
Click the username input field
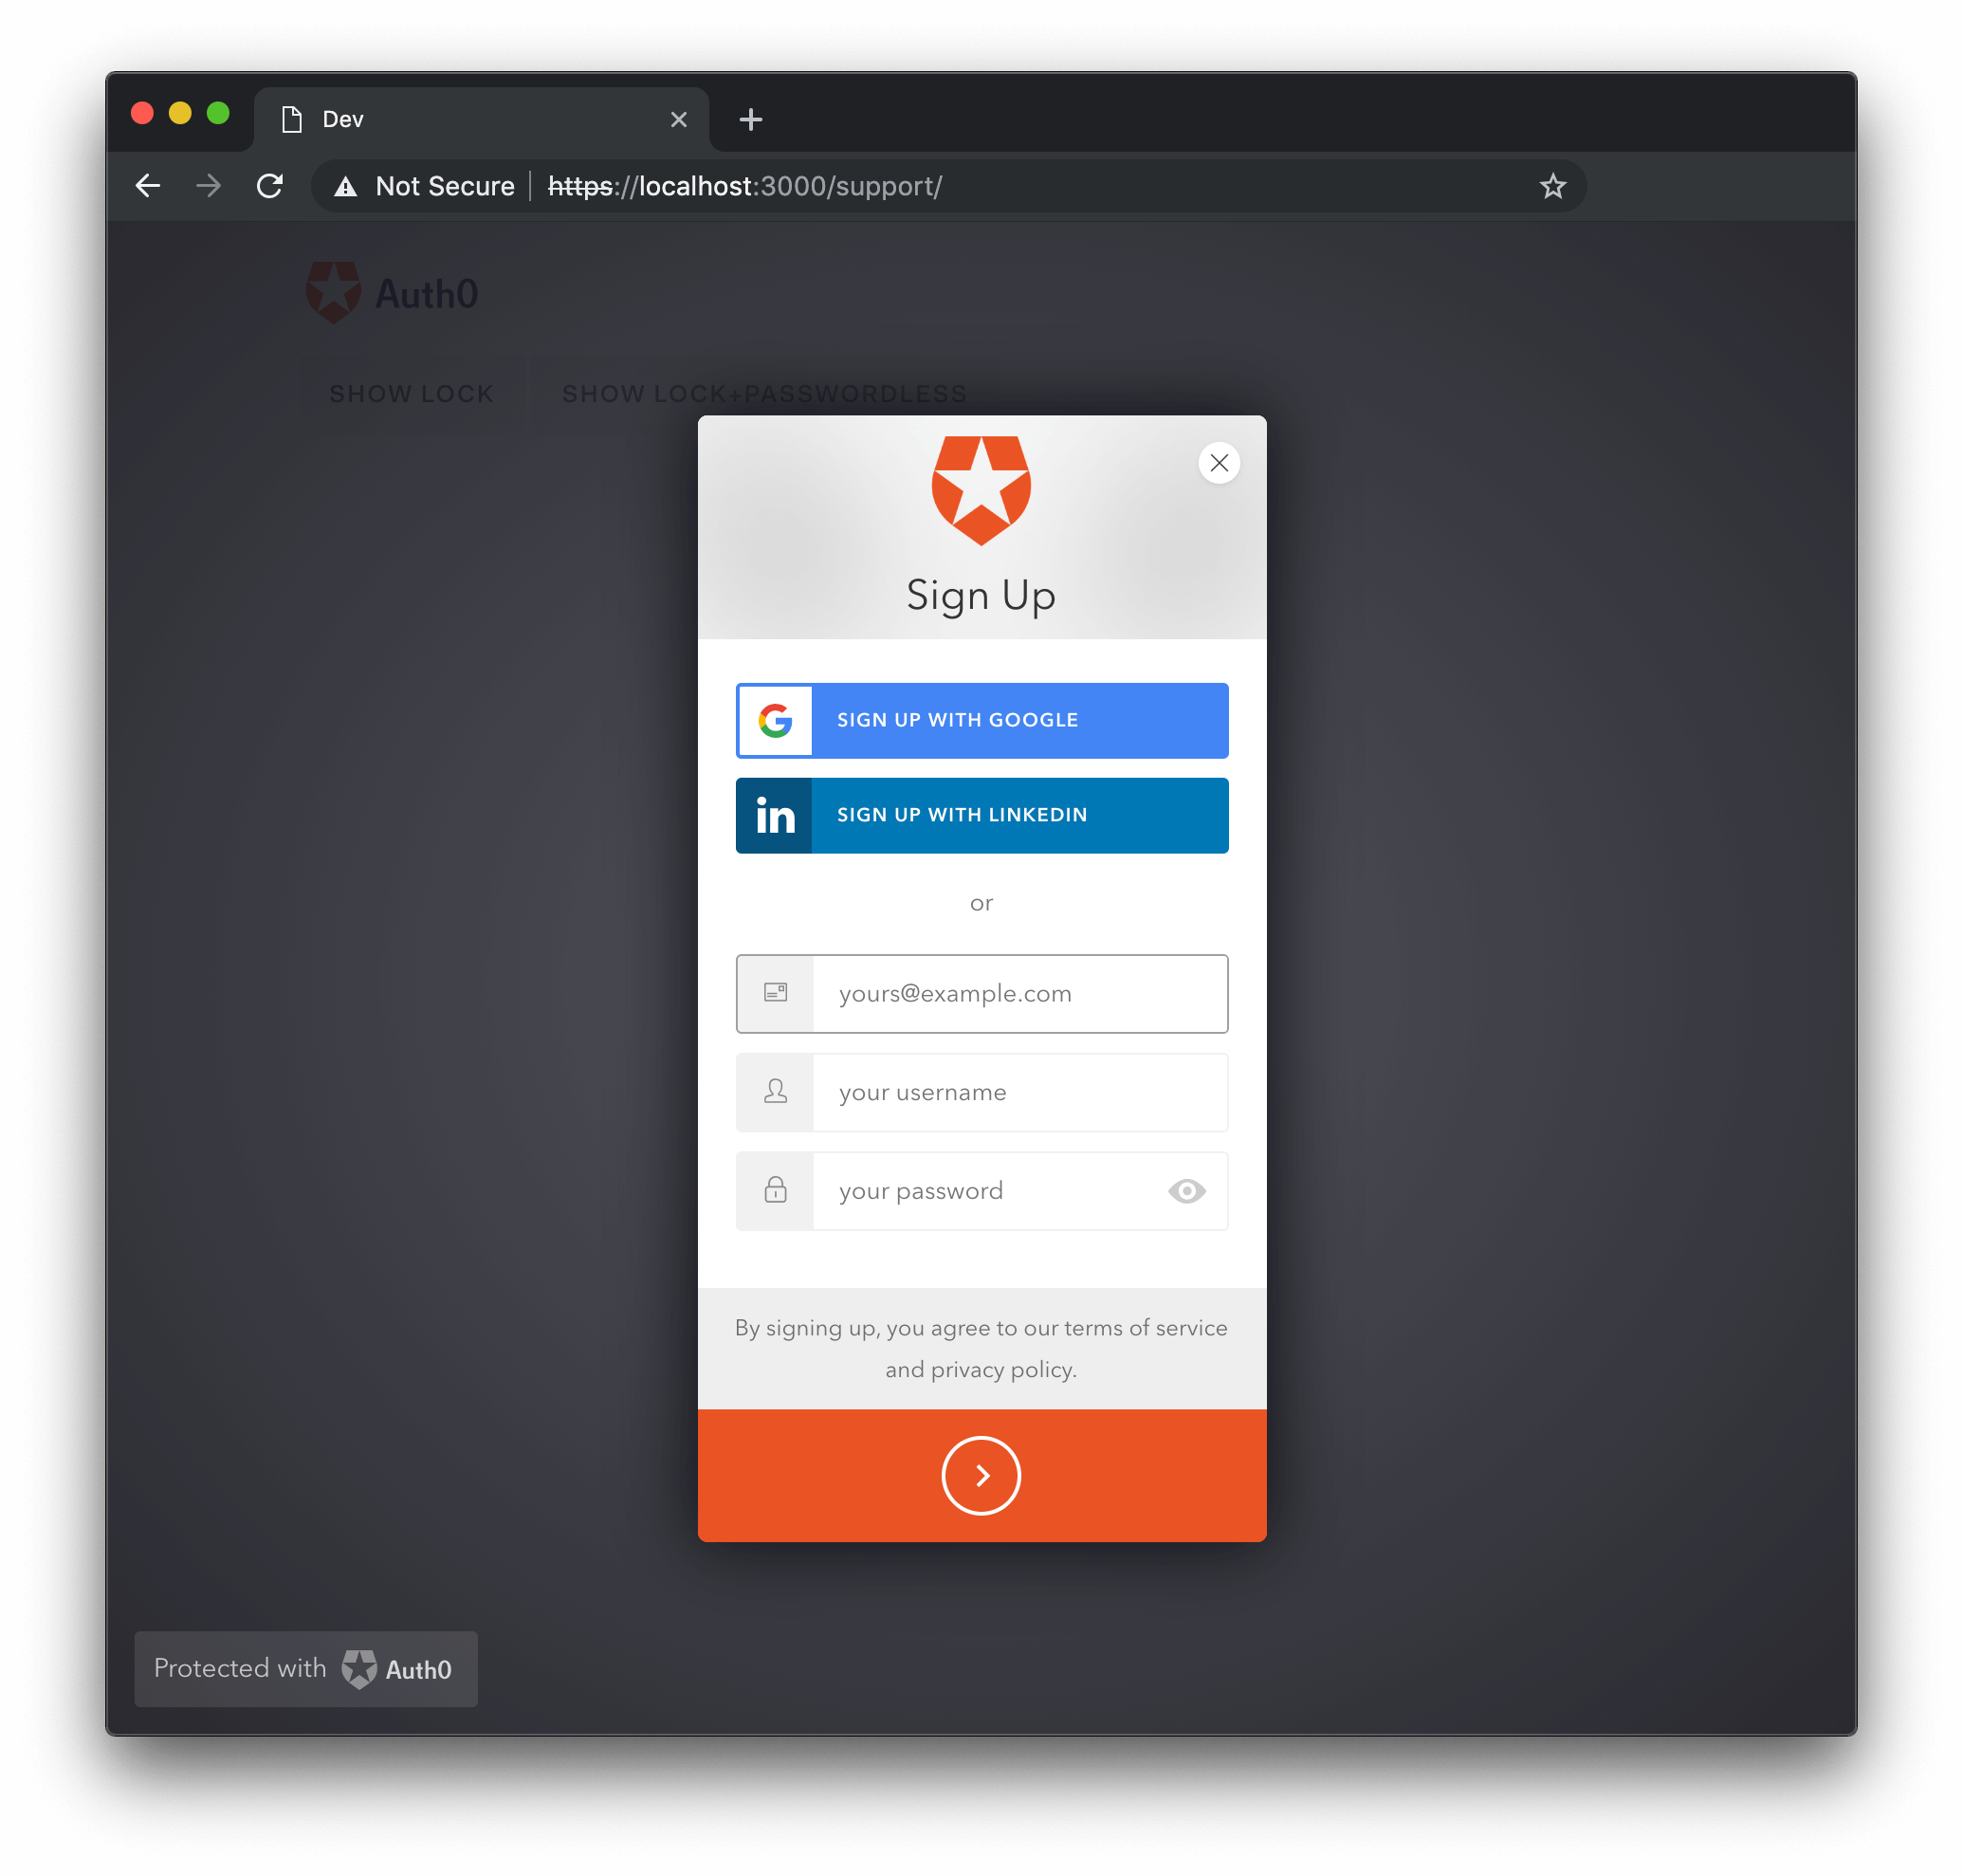(980, 1093)
